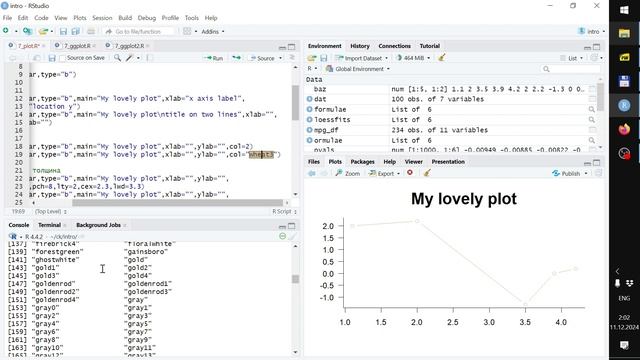Refresh the Environment pane
Viewport: 640px width, 360px height.
(x=595, y=58)
